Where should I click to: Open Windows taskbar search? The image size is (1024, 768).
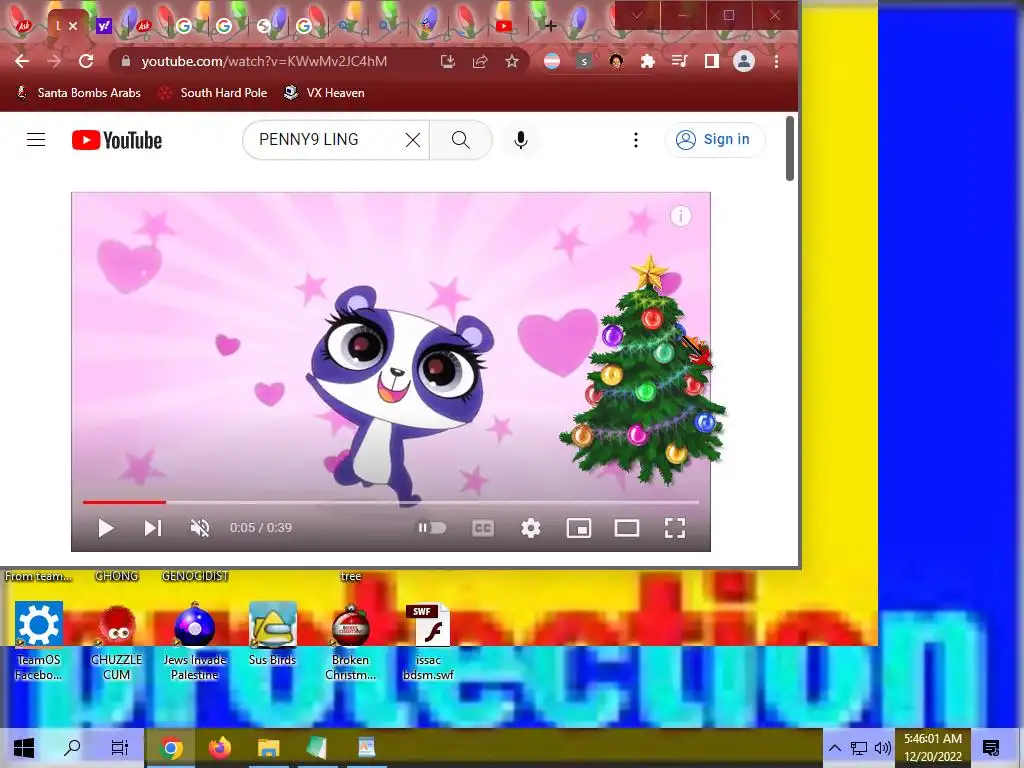pos(72,748)
